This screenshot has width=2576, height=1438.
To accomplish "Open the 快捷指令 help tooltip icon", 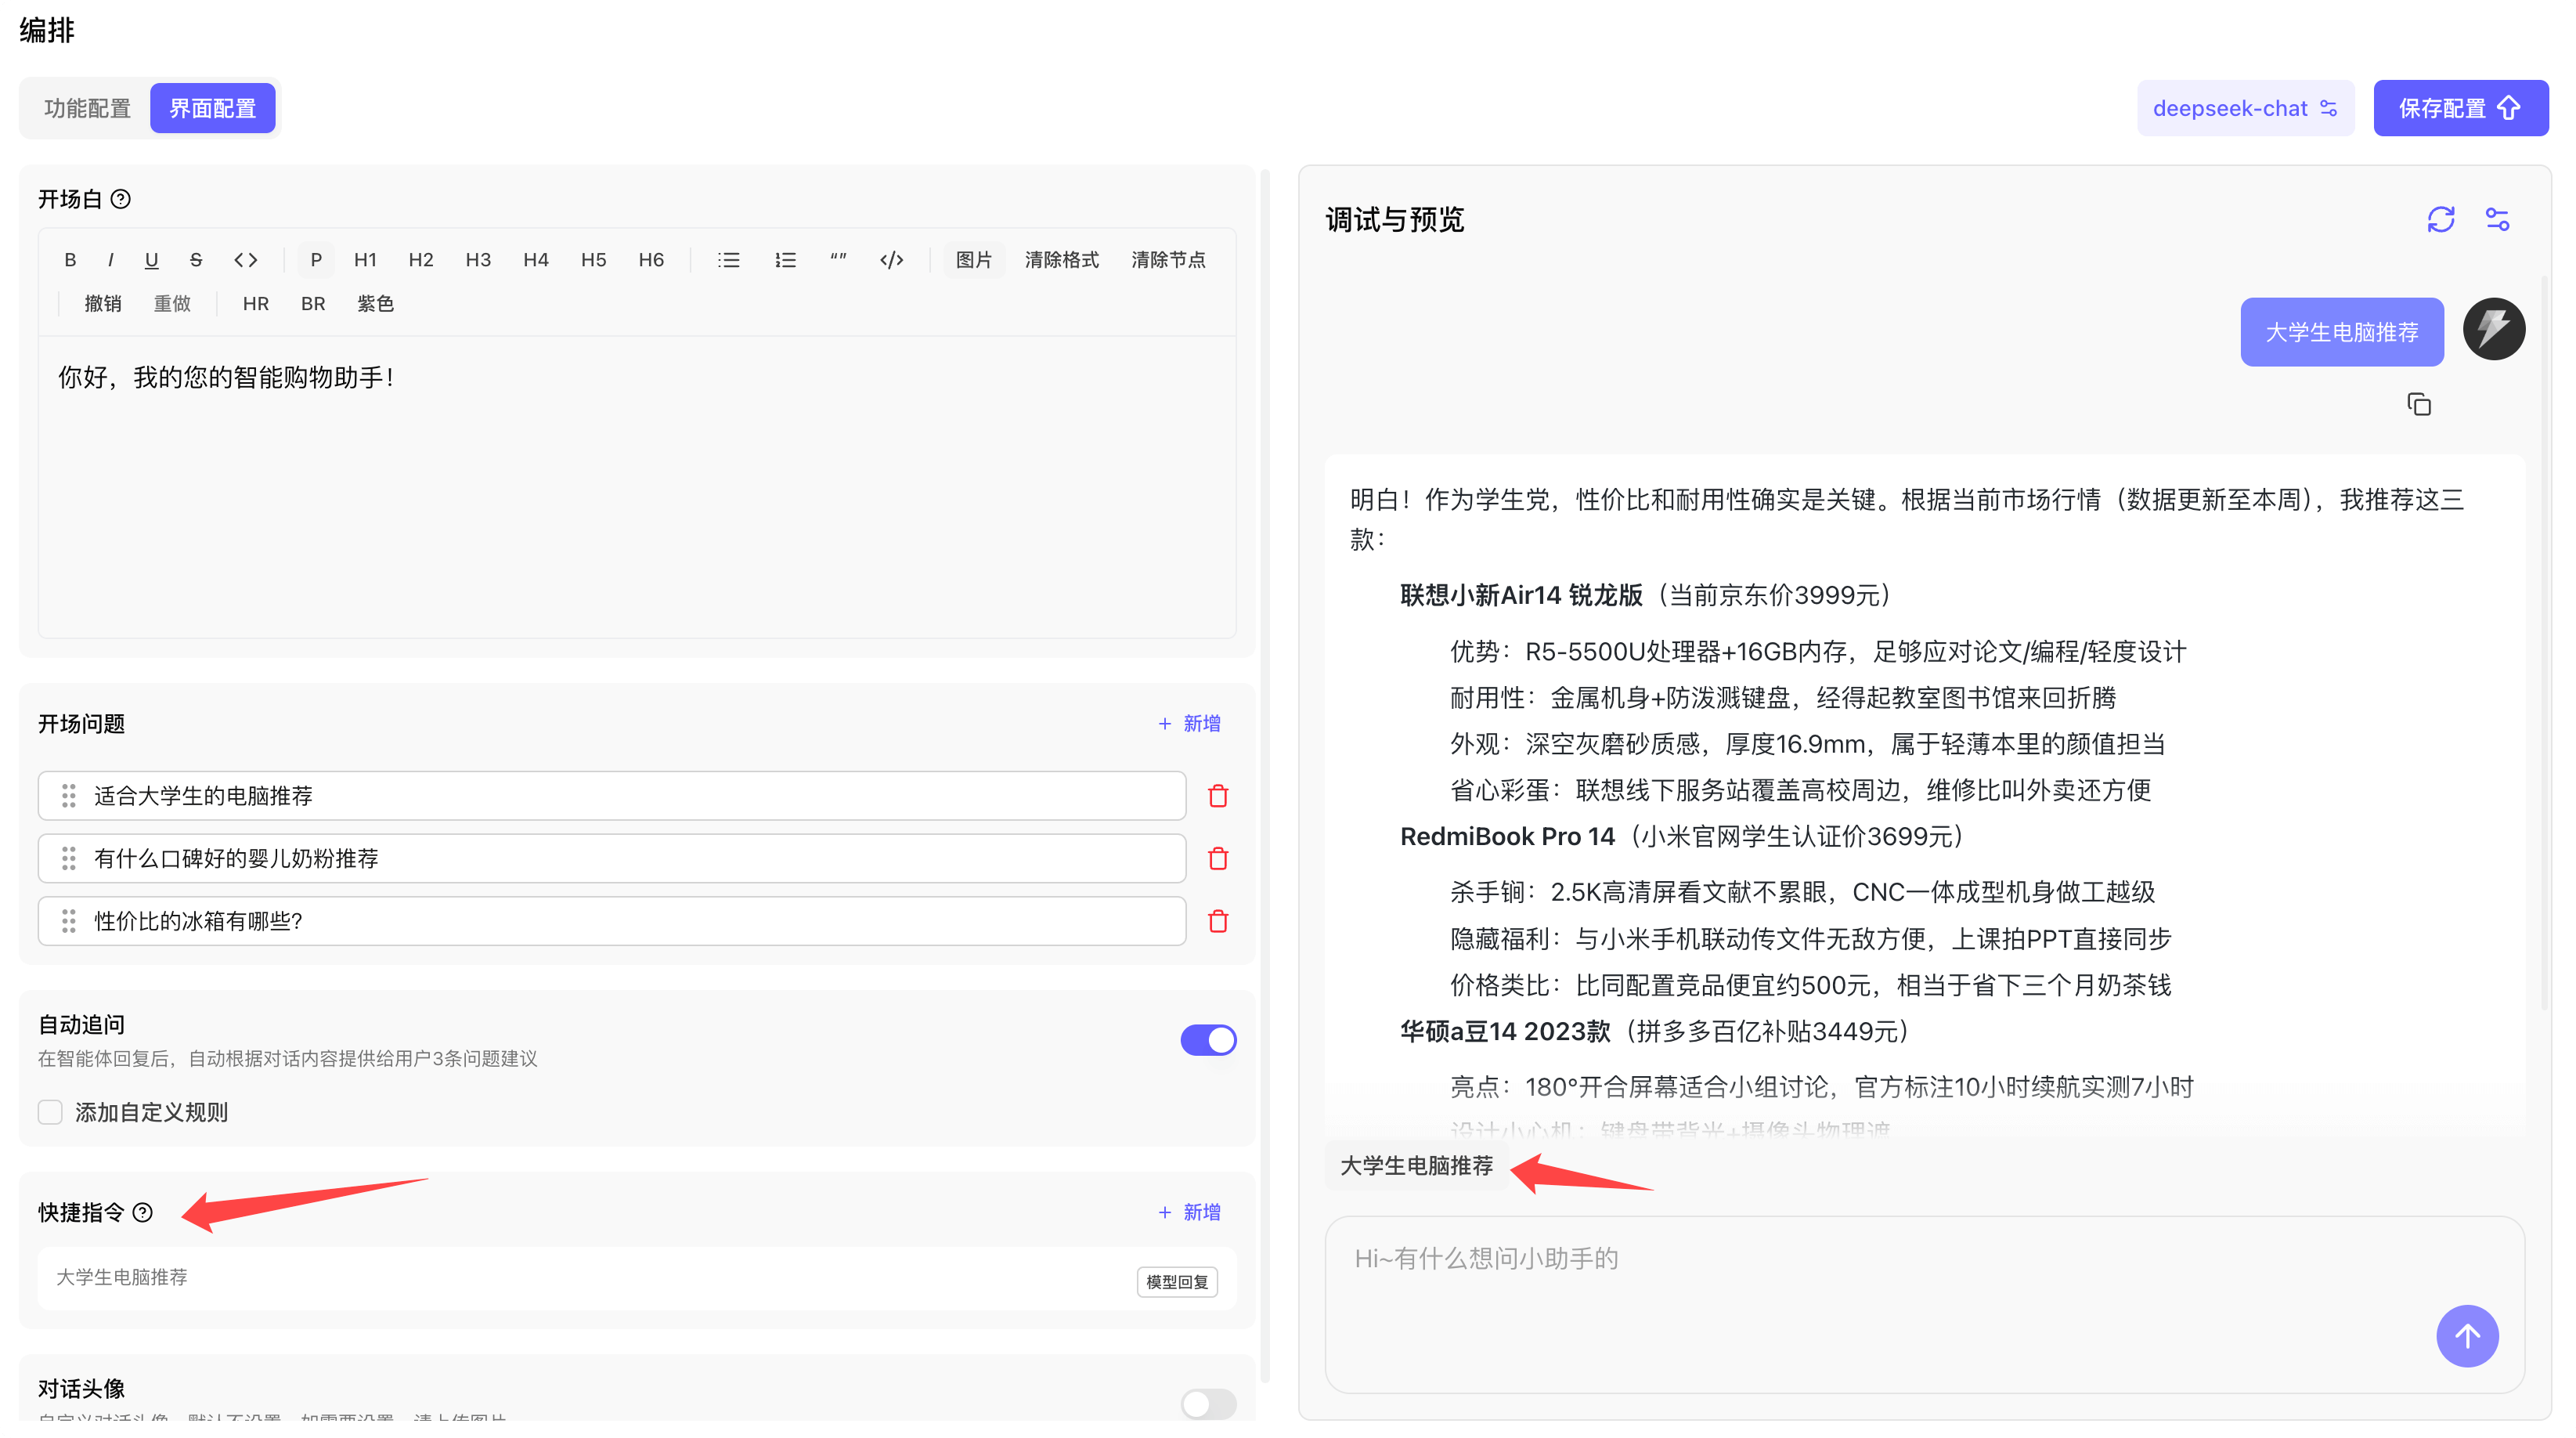I will [x=143, y=1212].
